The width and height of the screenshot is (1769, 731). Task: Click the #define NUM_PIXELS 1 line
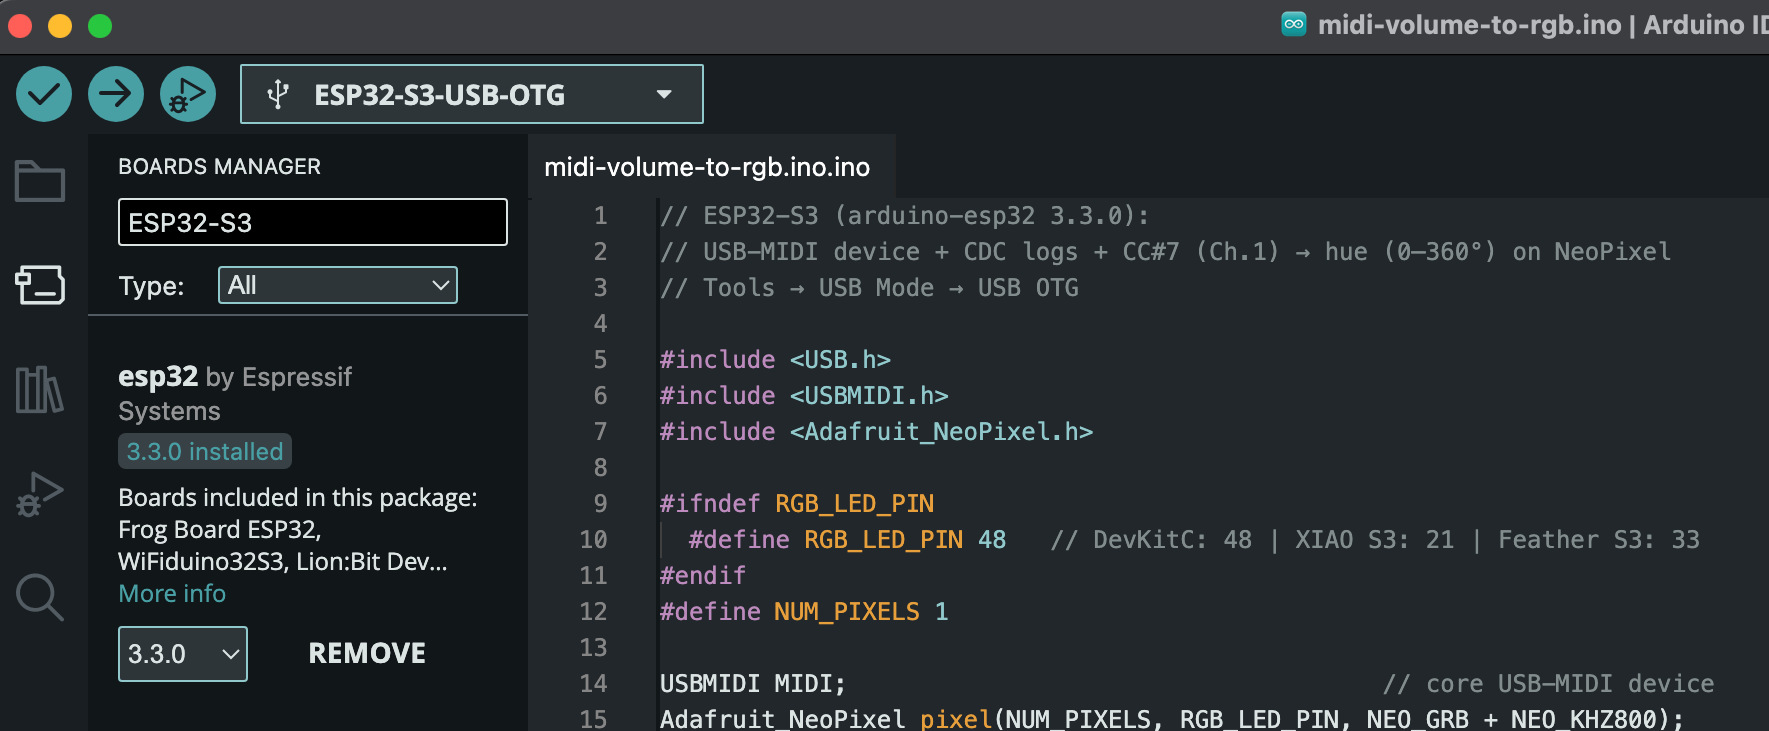[804, 611]
